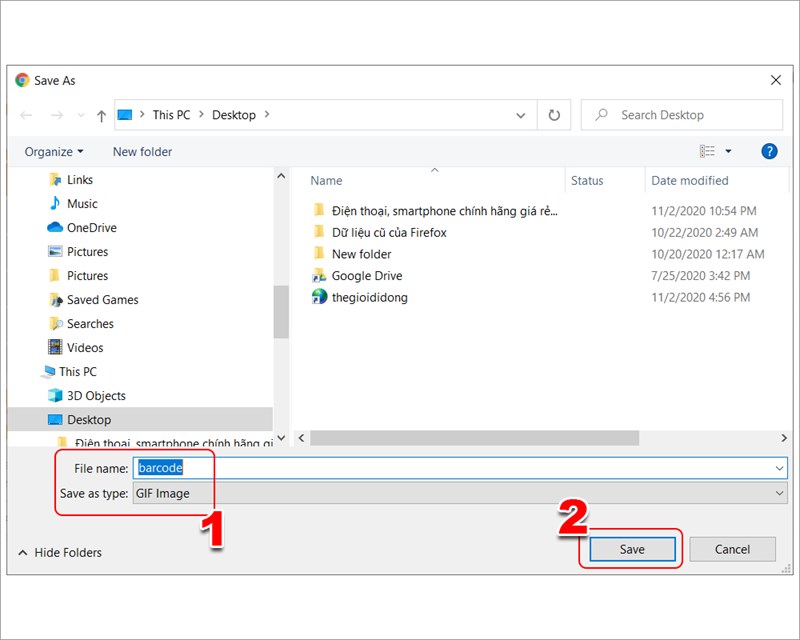Open OneDrive in the navigation pane
The height and width of the screenshot is (640, 800).
click(x=91, y=228)
